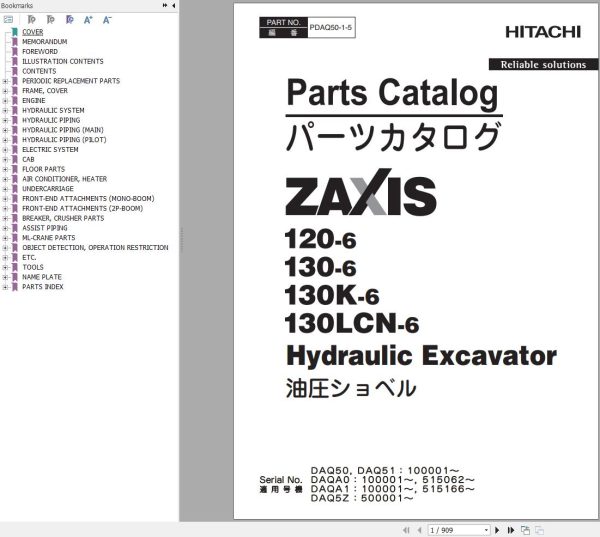
Task: Click the teal bookmark icon beside COVER
Action: [15, 32]
